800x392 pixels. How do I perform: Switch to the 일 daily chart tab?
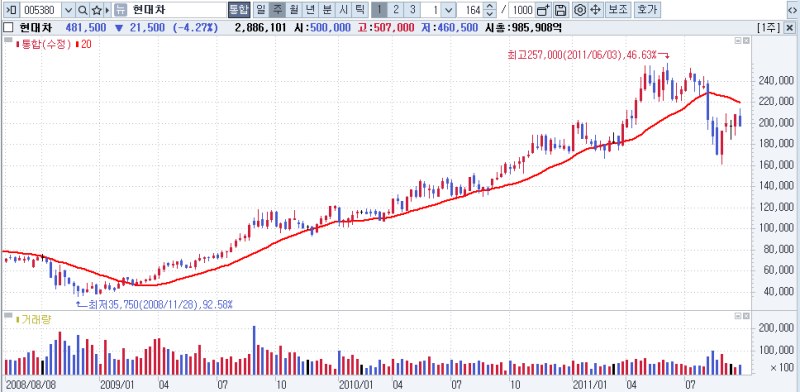260,10
